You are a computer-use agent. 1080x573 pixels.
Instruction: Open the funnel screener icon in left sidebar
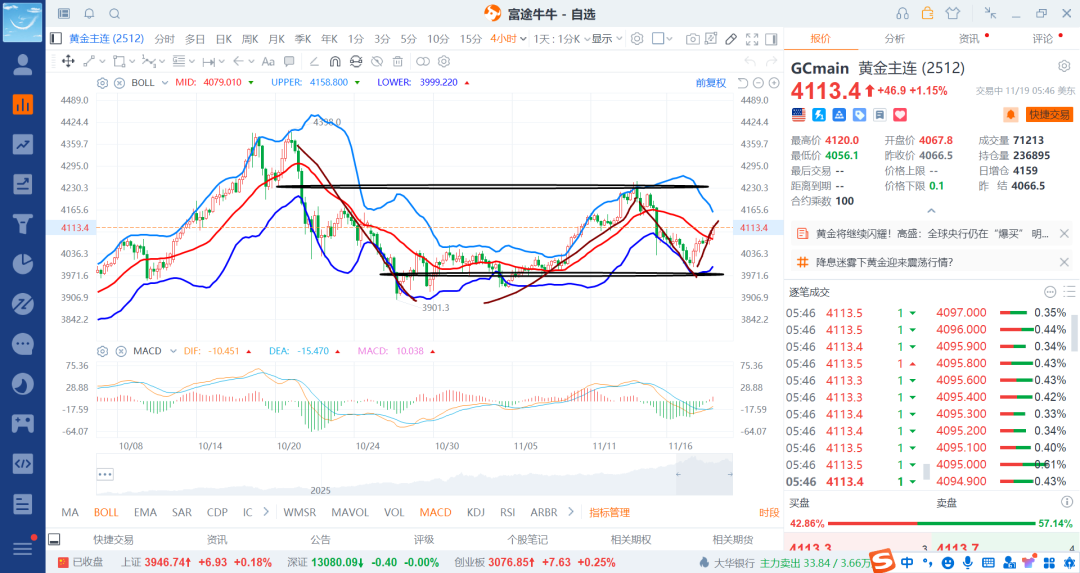(23, 224)
